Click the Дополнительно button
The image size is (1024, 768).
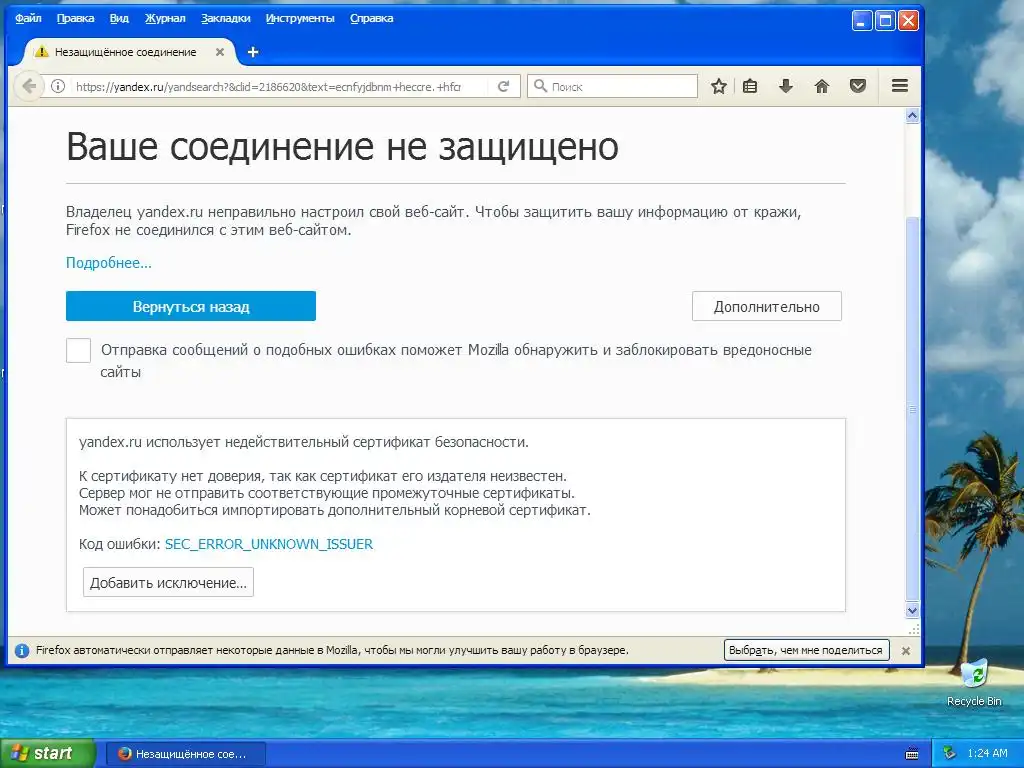[767, 306]
